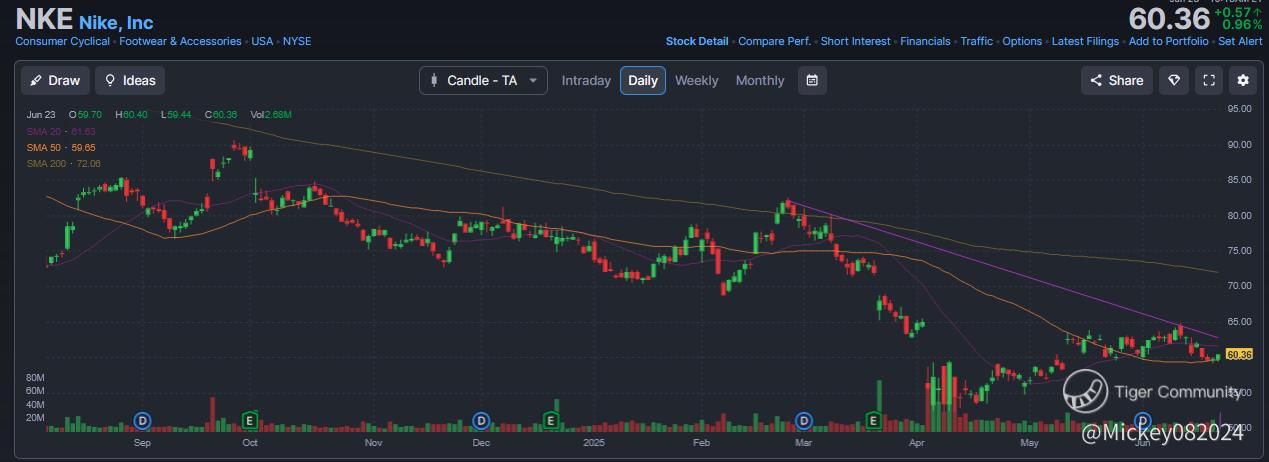Image resolution: width=1269 pixels, height=462 pixels.
Task: Click the dividend marker near March
Action: (x=802, y=419)
